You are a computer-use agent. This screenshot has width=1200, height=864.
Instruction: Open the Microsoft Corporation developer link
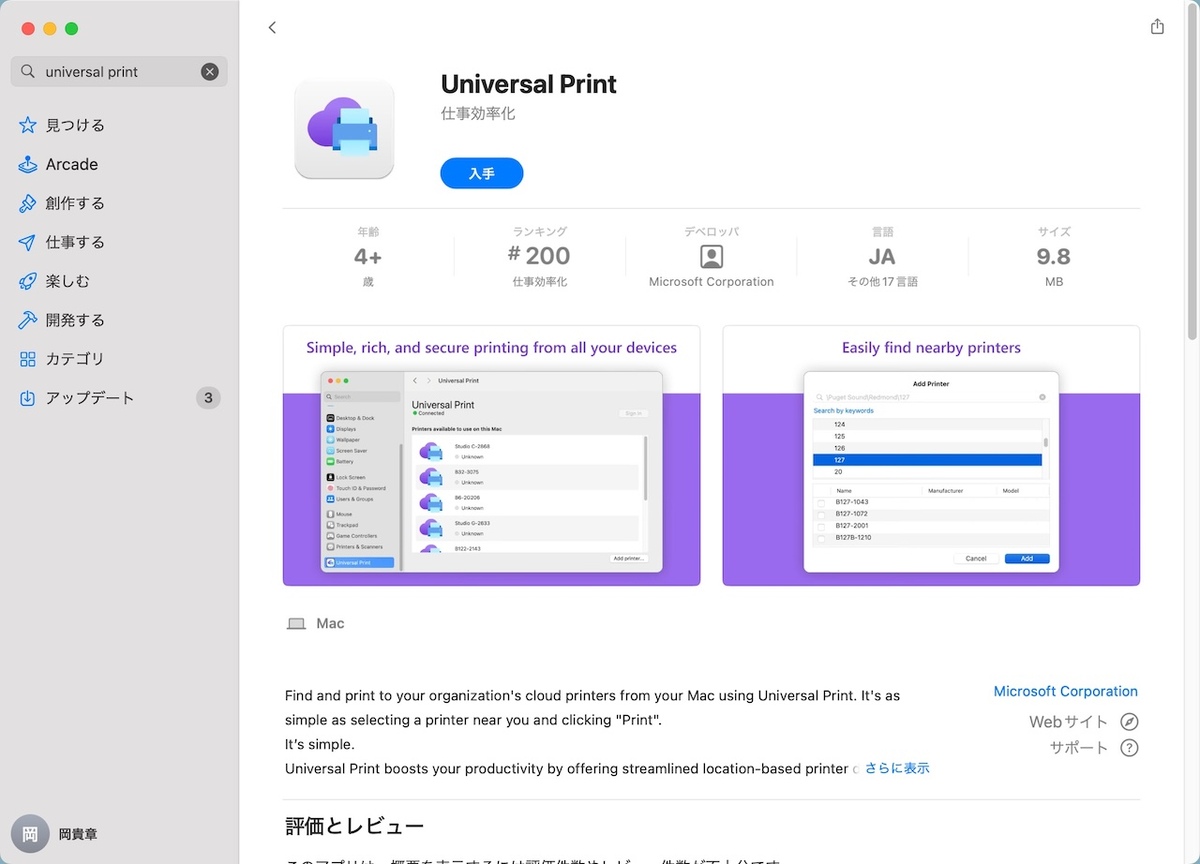[x=1065, y=691]
